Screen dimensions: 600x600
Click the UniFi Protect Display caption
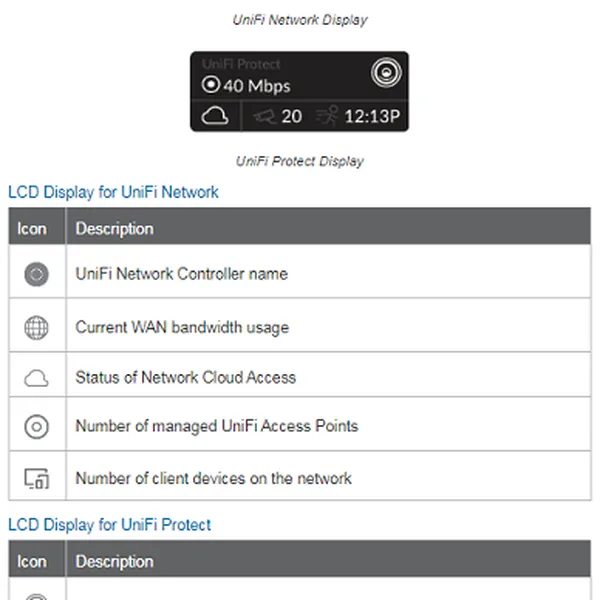click(x=300, y=161)
